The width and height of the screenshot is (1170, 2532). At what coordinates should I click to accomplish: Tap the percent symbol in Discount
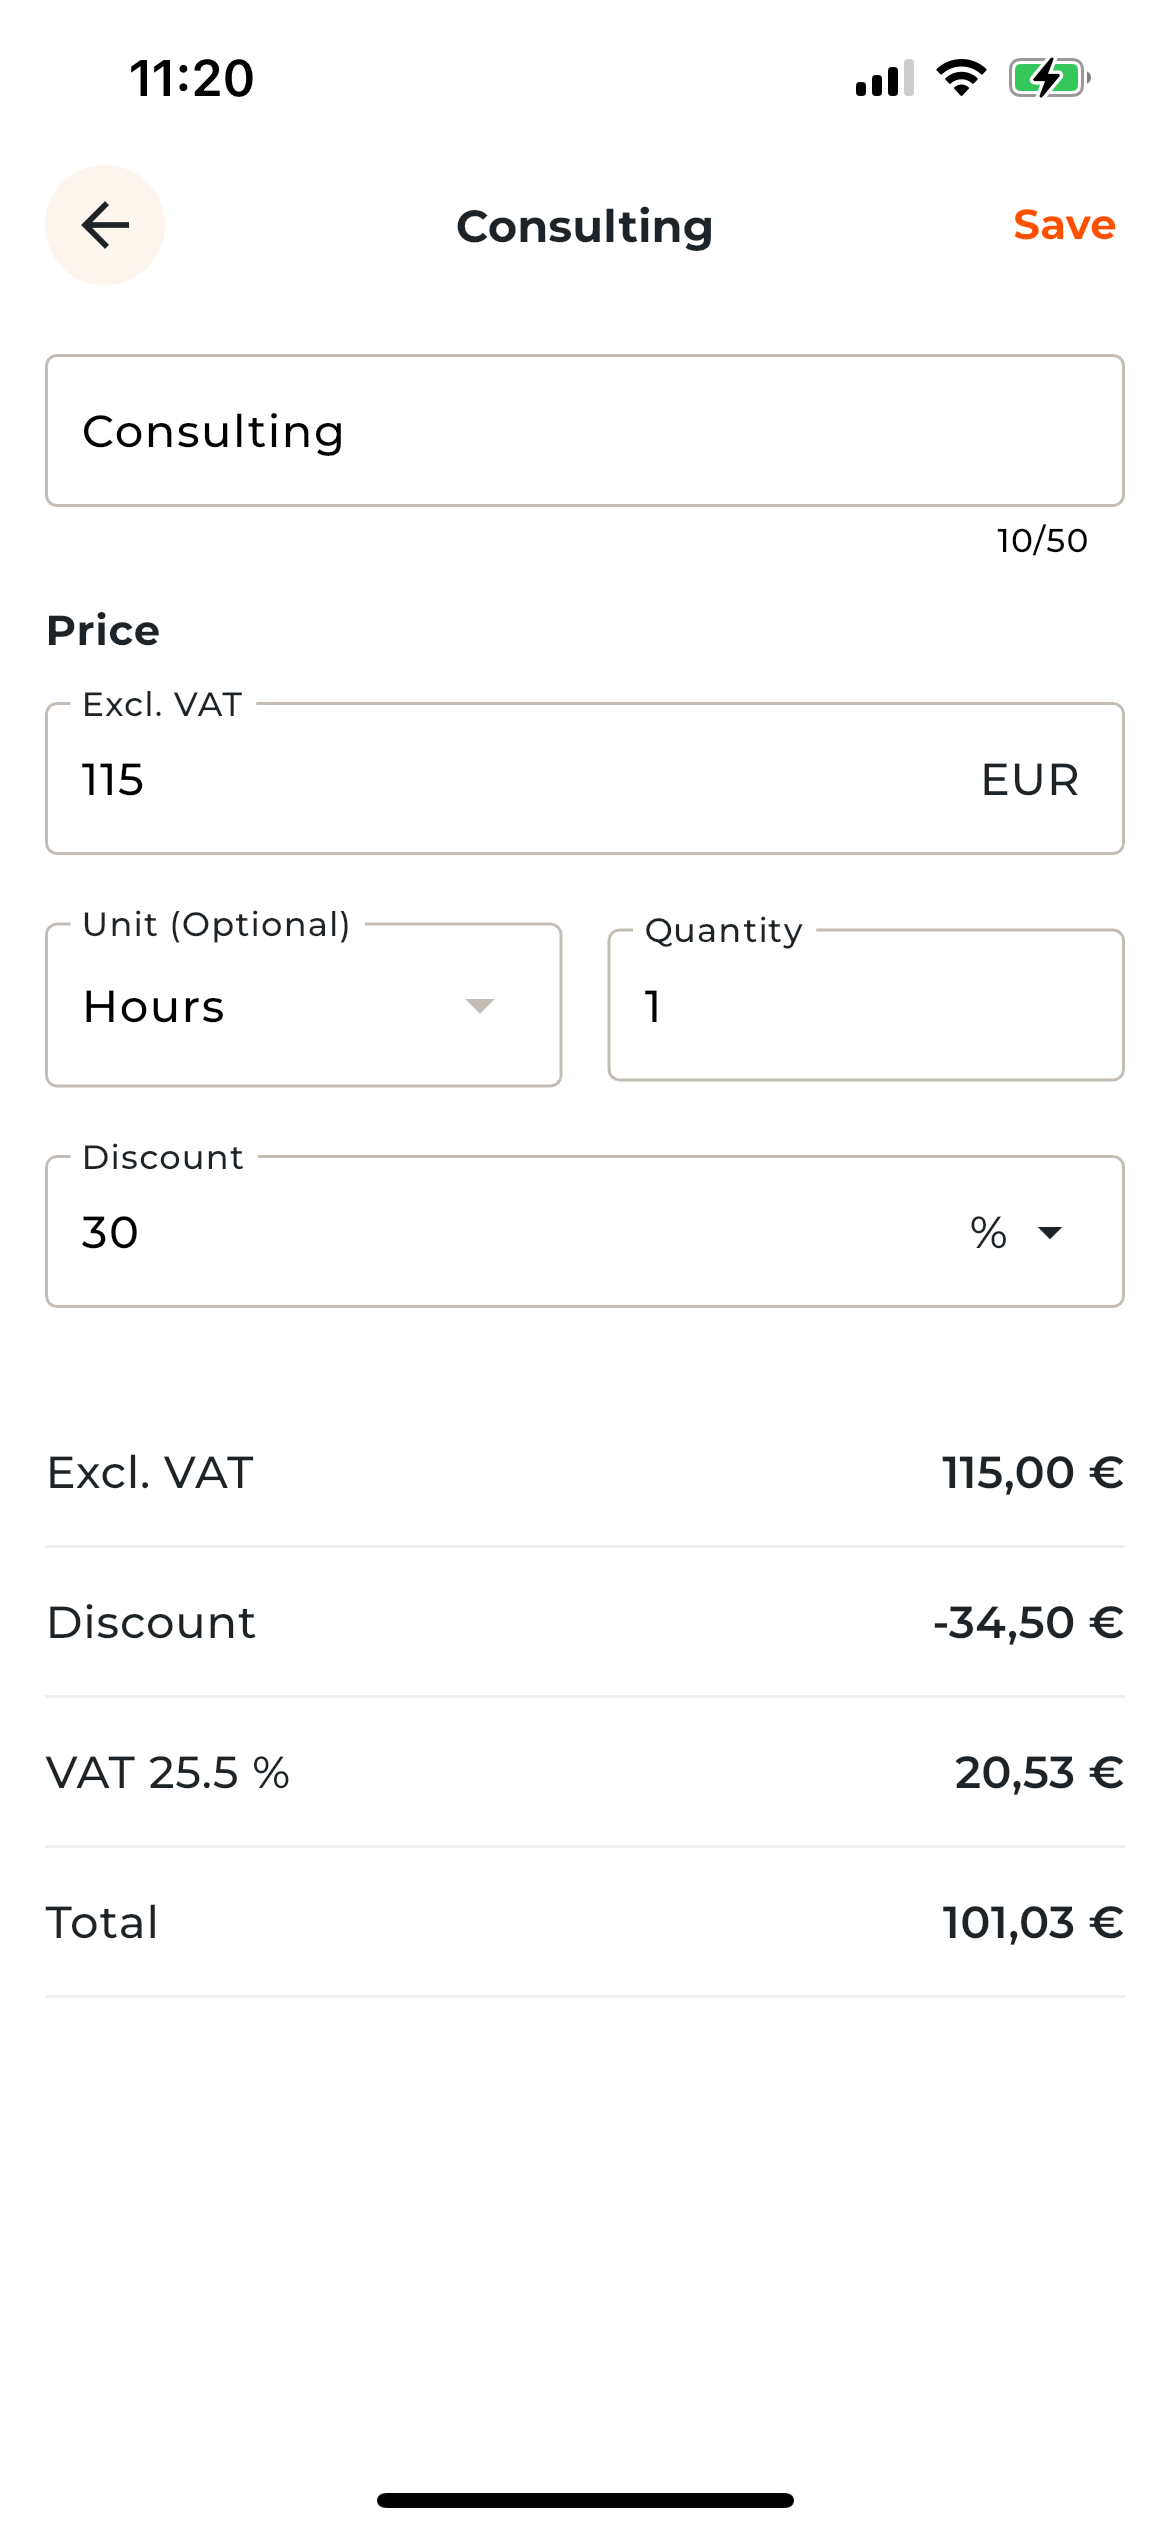tap(988, 1232)
